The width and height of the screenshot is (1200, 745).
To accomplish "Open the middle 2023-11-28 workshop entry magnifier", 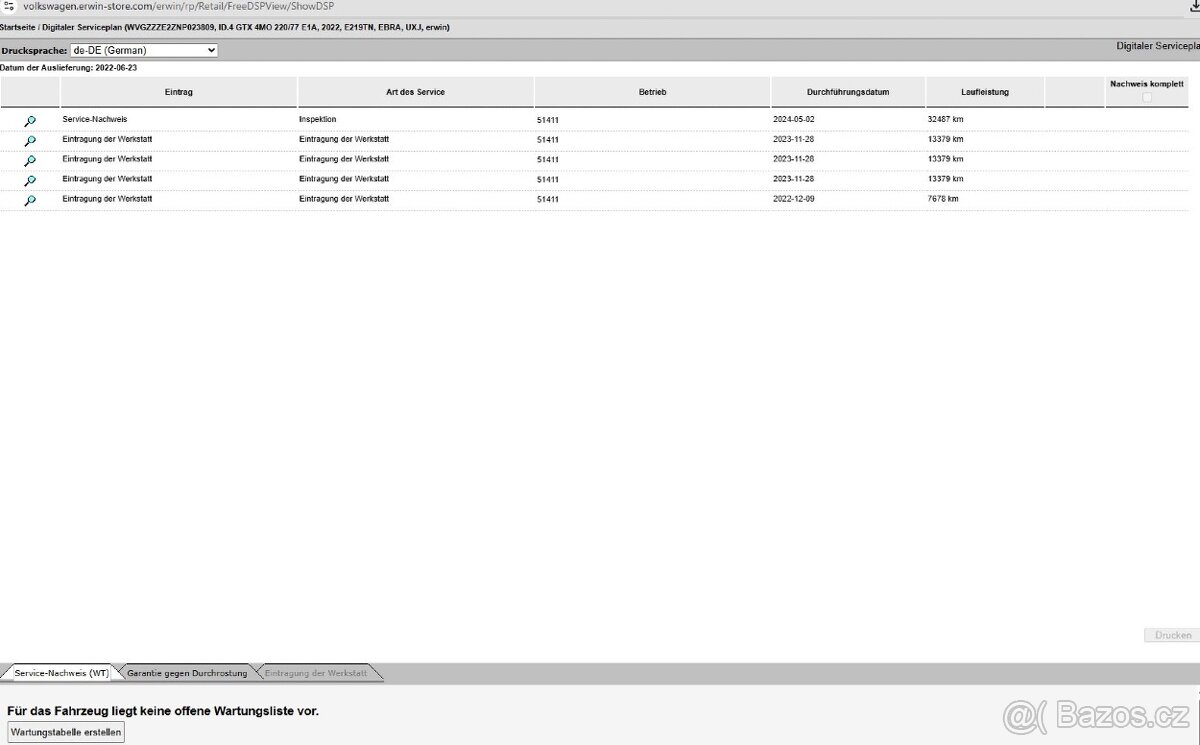I will [x=30, y=161].
